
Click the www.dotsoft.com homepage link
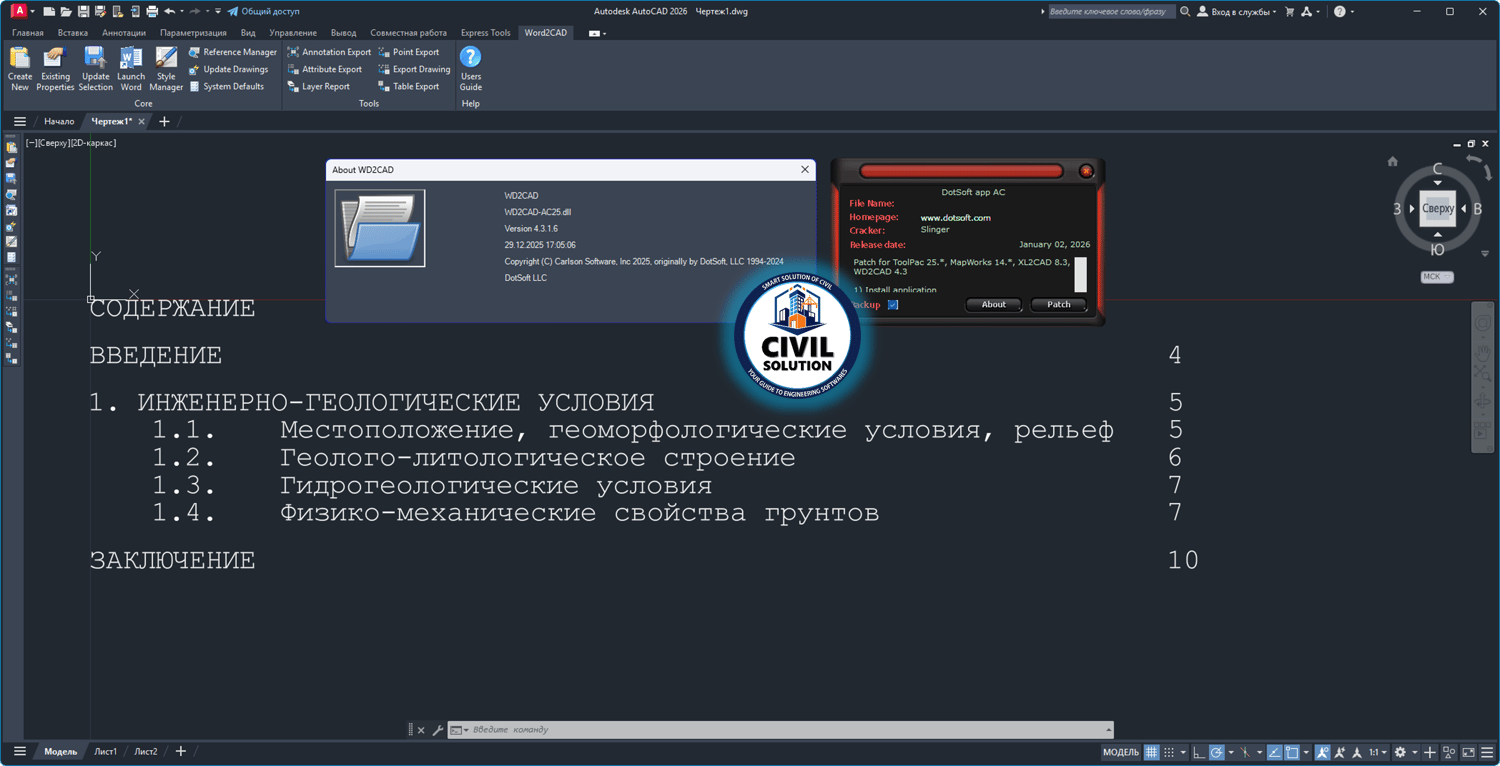point(955,218)
